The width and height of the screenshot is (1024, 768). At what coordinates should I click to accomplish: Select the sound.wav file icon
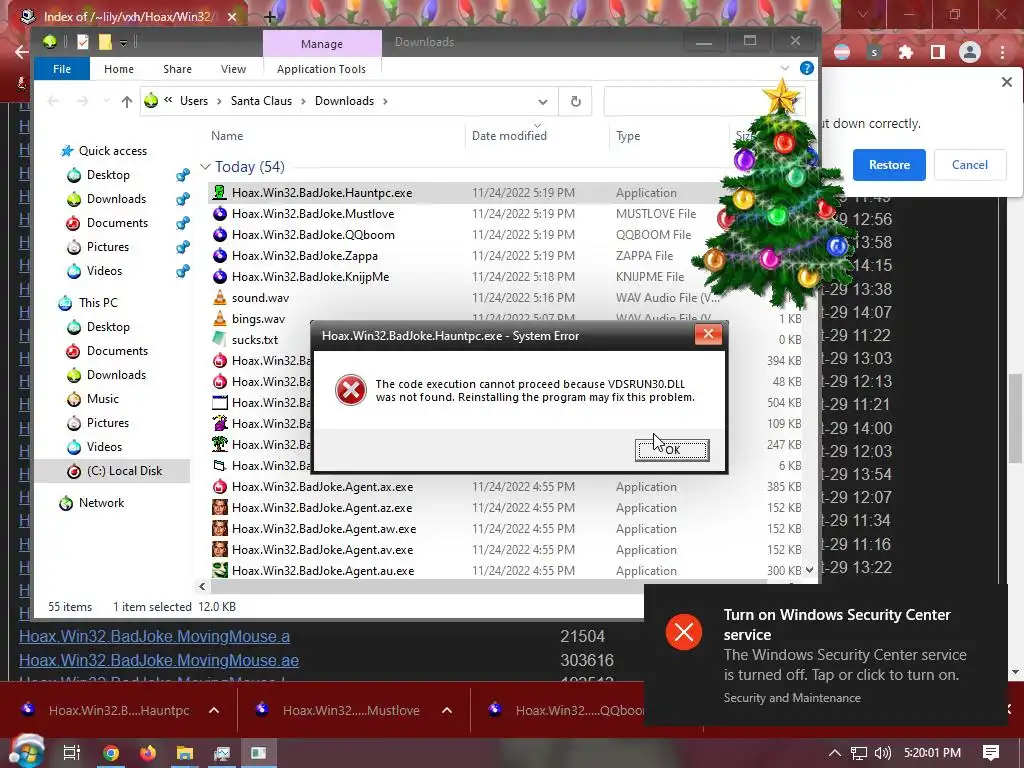pos(220,297)
